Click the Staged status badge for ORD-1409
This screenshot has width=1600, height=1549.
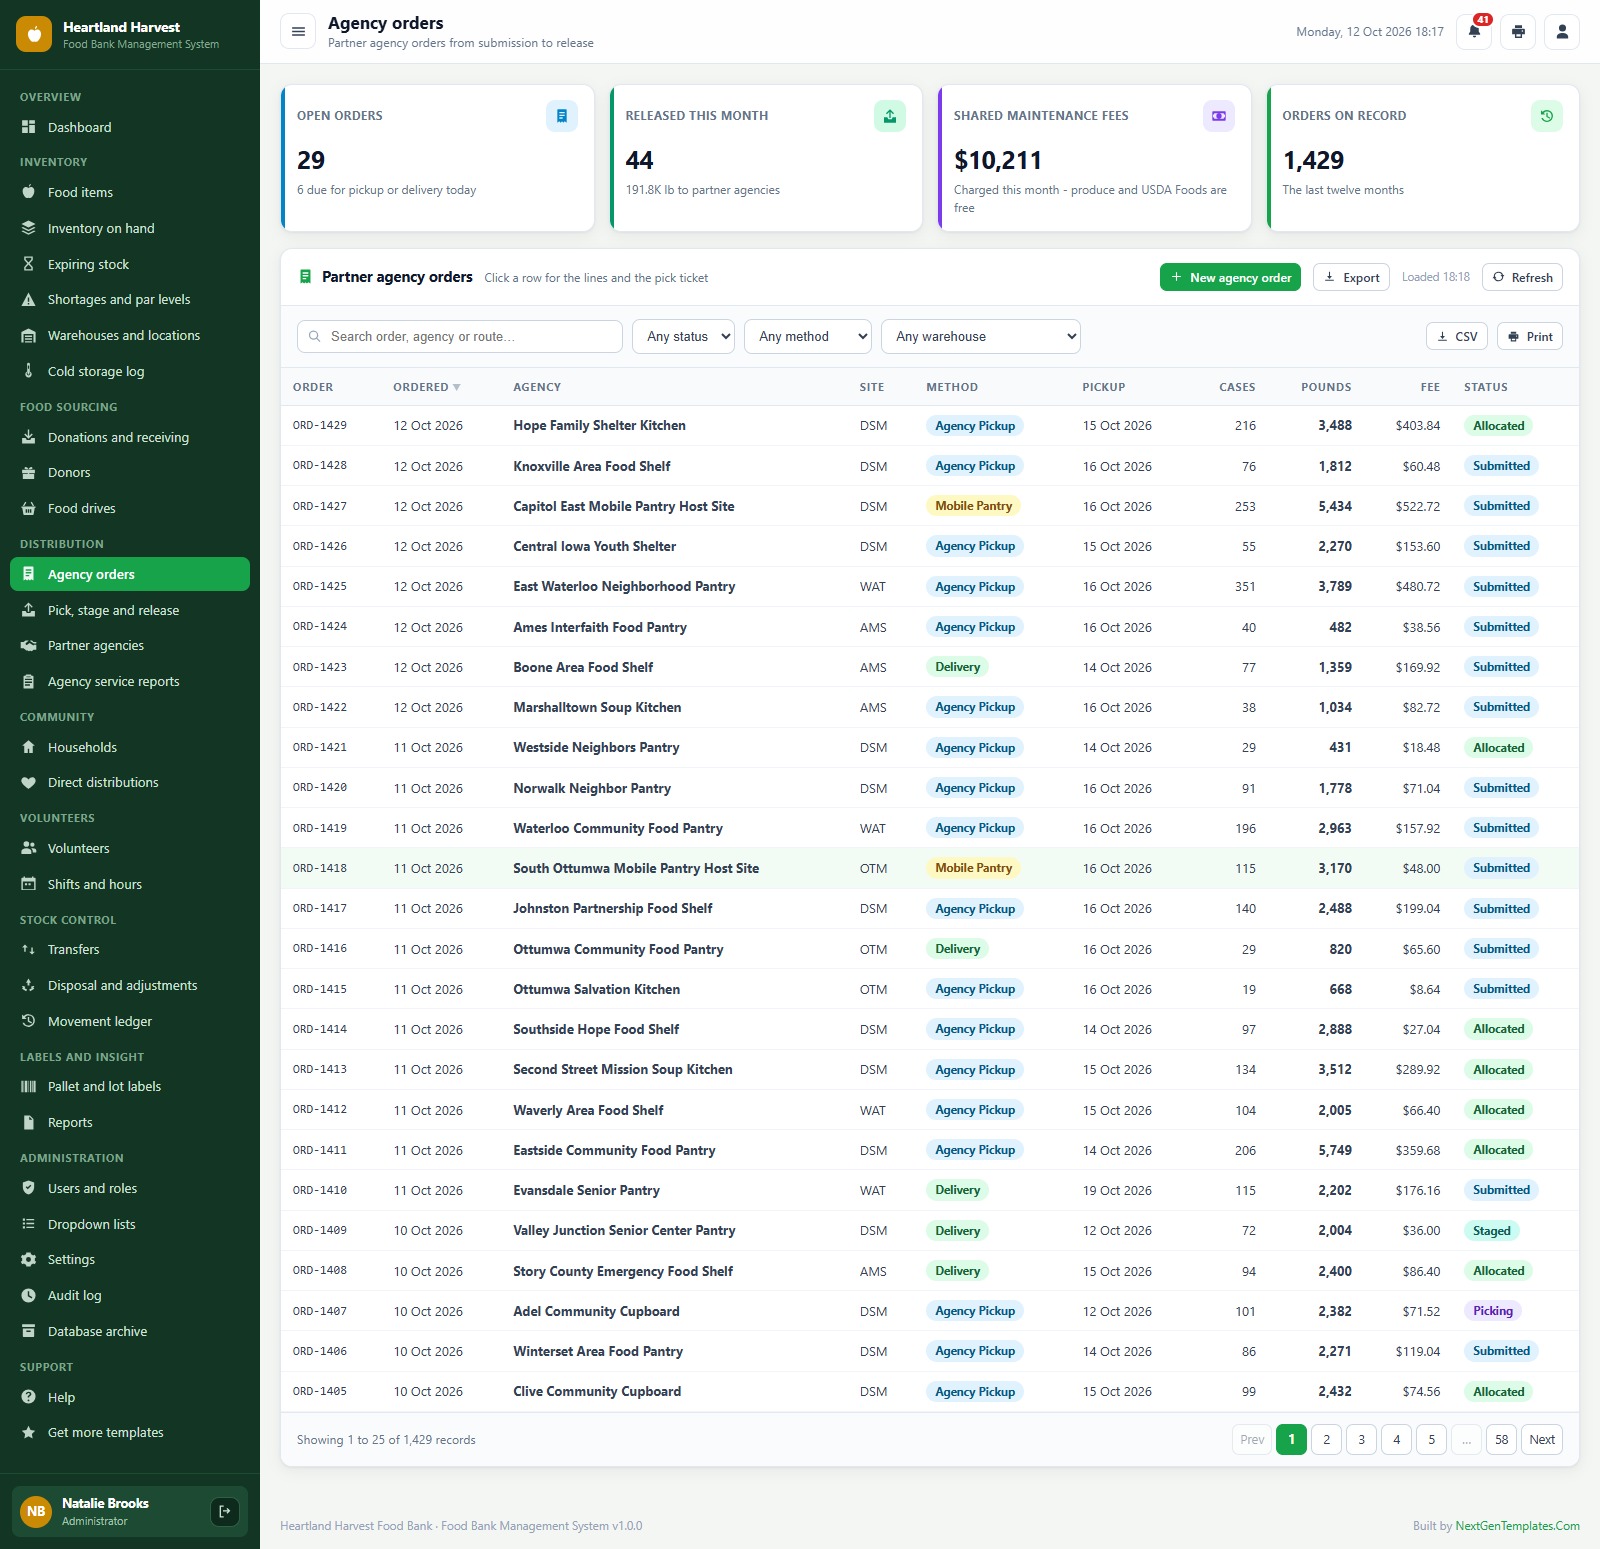tap(1491, 1231)
